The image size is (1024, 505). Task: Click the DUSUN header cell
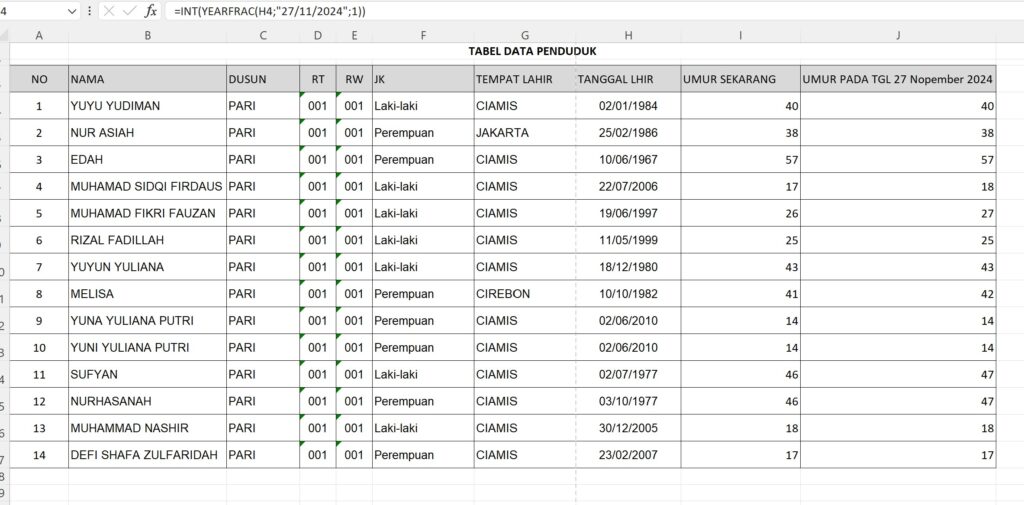tap(263, 79)
